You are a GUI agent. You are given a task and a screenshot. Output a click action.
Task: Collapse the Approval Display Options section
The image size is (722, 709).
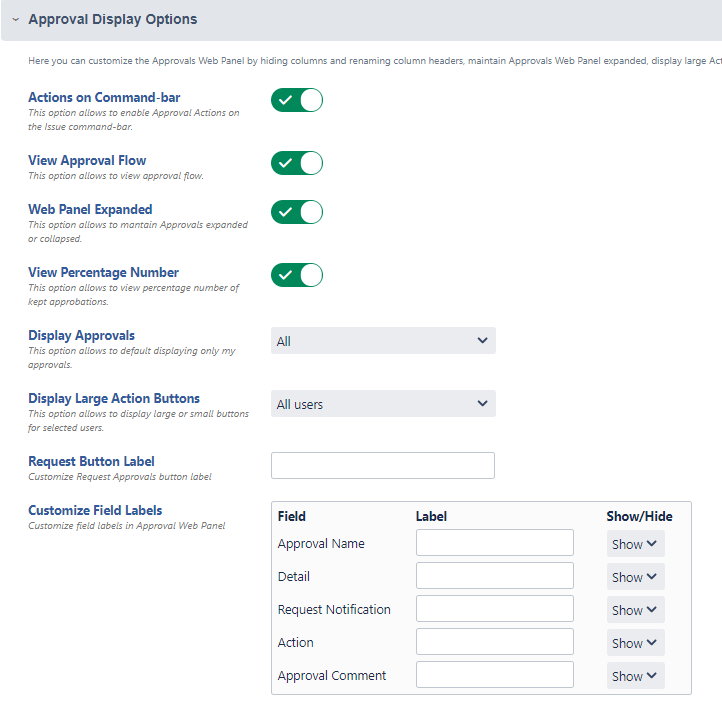(16, 19)
